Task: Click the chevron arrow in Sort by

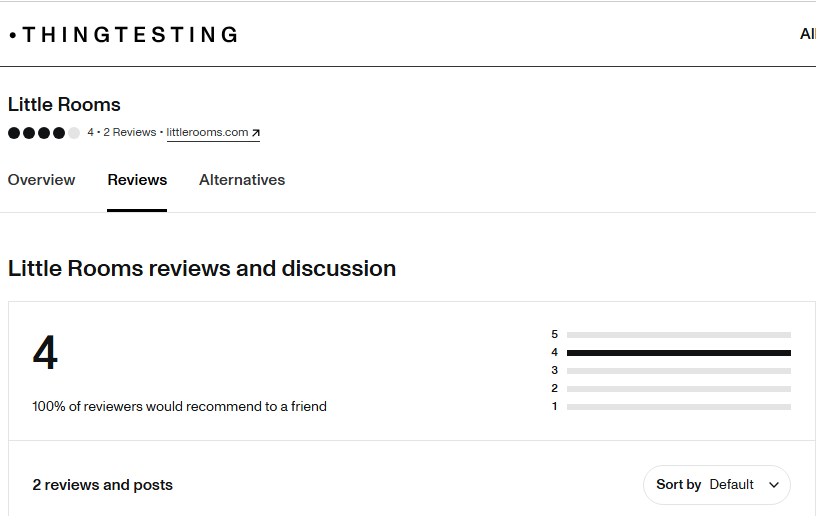Action: pos(774,485)
